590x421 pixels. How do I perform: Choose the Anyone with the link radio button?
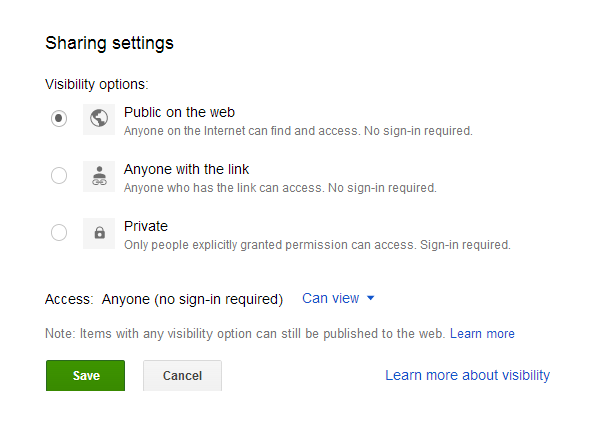(59, 176)
